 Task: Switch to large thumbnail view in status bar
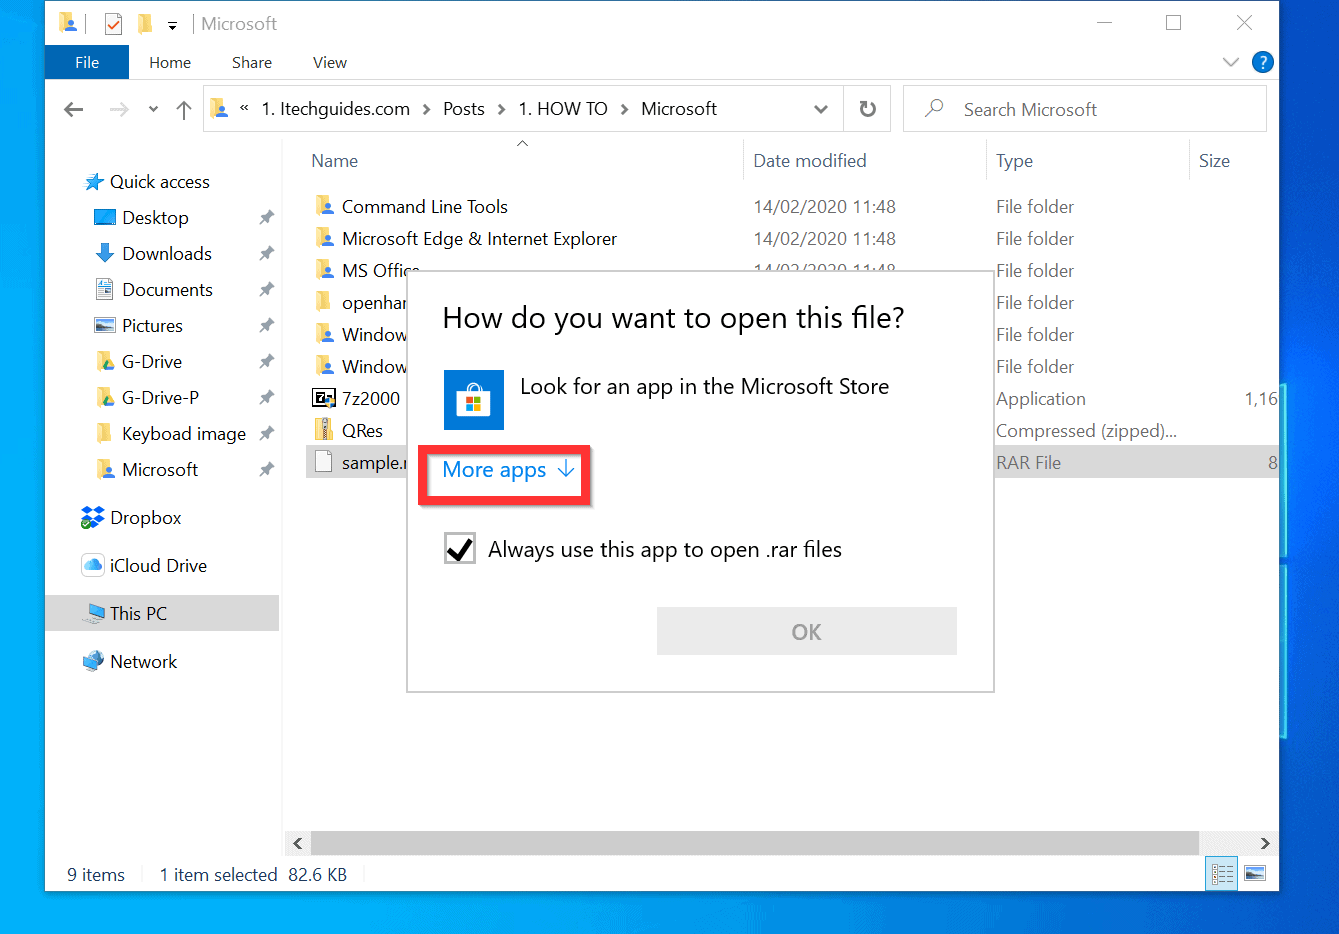pyautogui.click(x=1255, y=872)
